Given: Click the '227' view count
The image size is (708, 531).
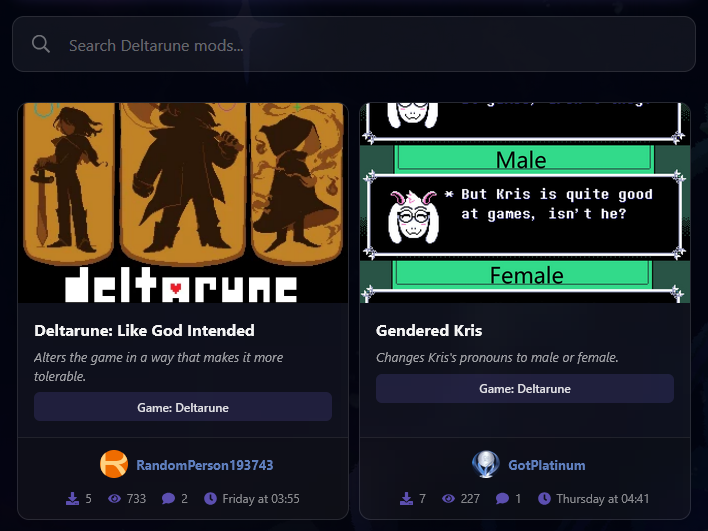Looking at the screenshot, I should tap(470, 498).
